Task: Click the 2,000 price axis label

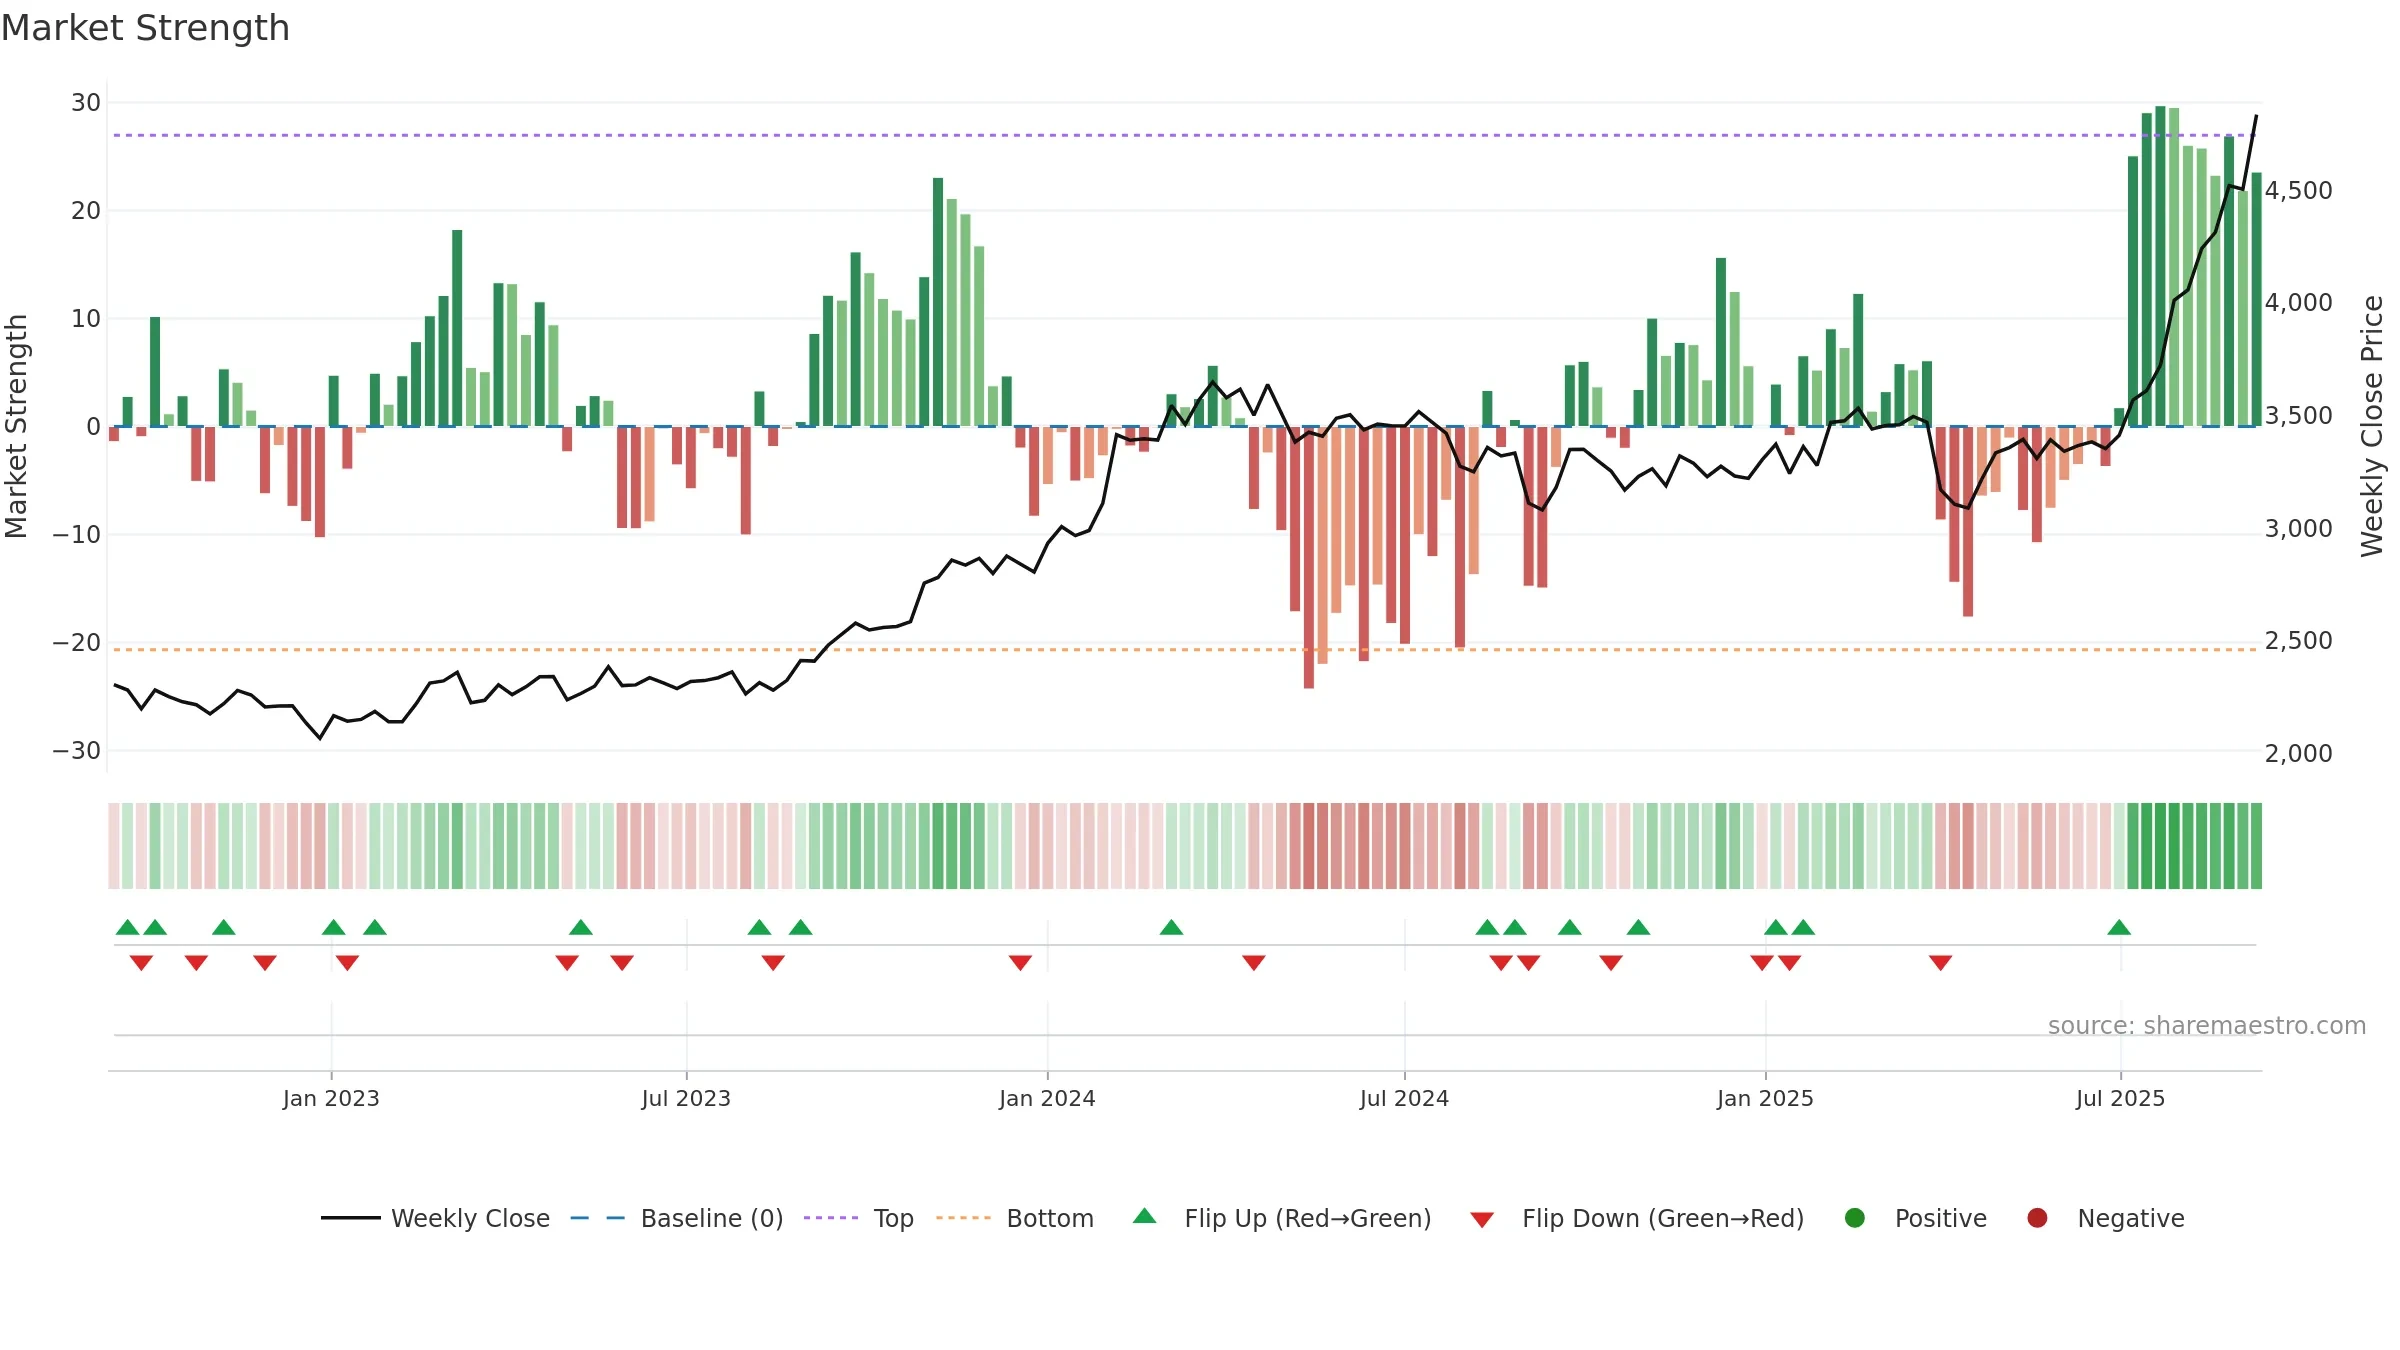Action: click(2298, 753)
